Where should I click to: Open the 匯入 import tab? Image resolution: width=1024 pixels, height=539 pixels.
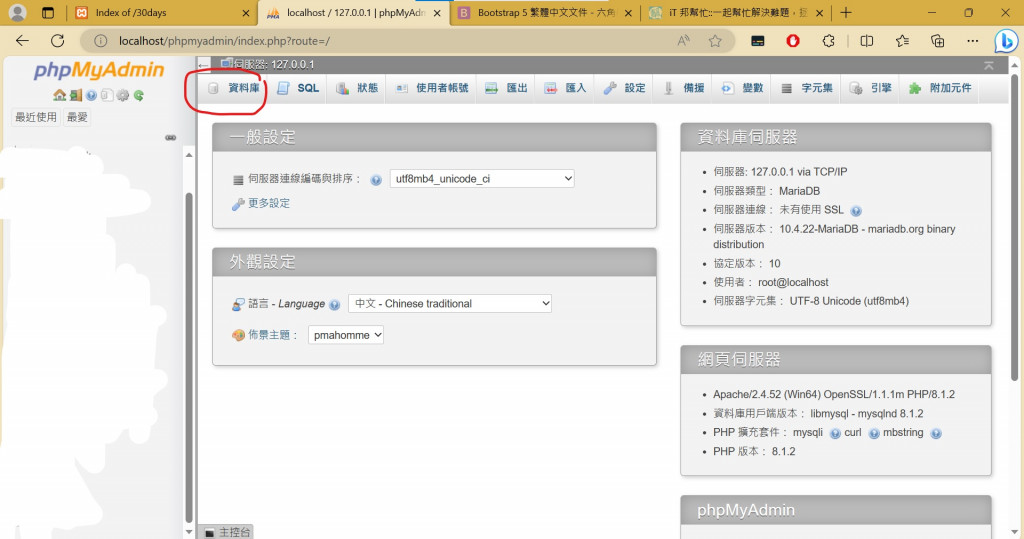tap(565, 88)
